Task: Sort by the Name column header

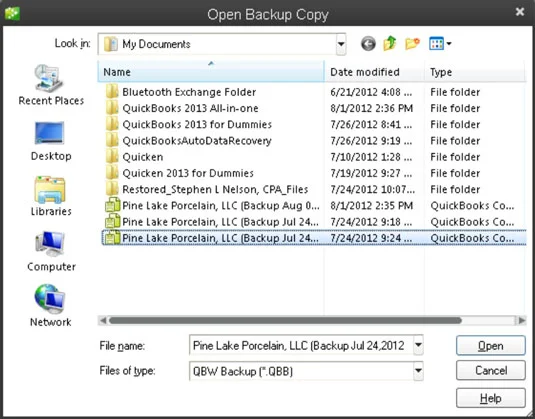Action: (211, 72)
